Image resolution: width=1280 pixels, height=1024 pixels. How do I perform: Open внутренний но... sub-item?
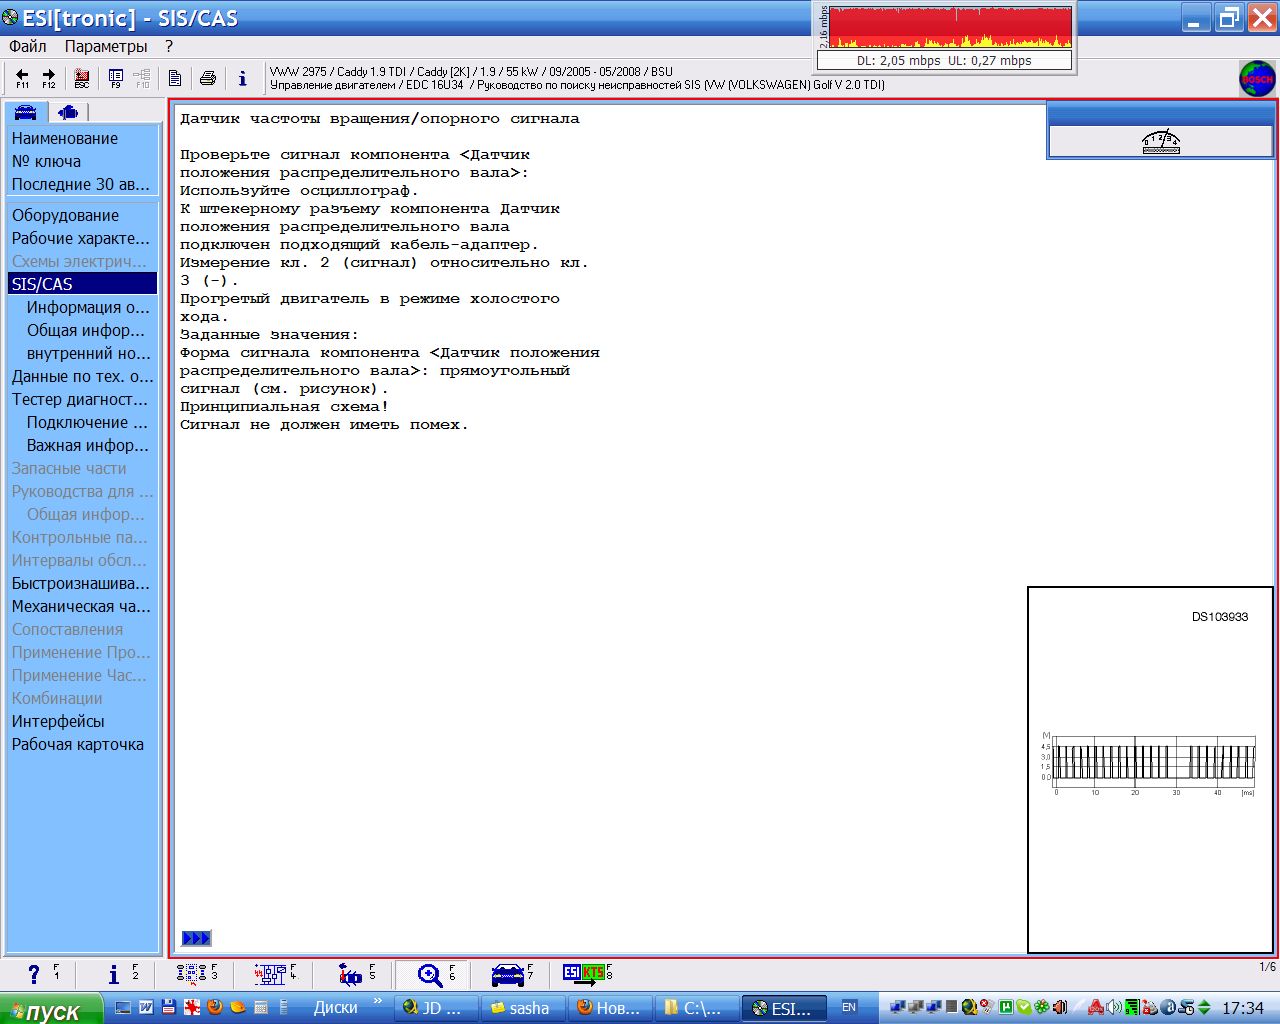click(88, 353)
